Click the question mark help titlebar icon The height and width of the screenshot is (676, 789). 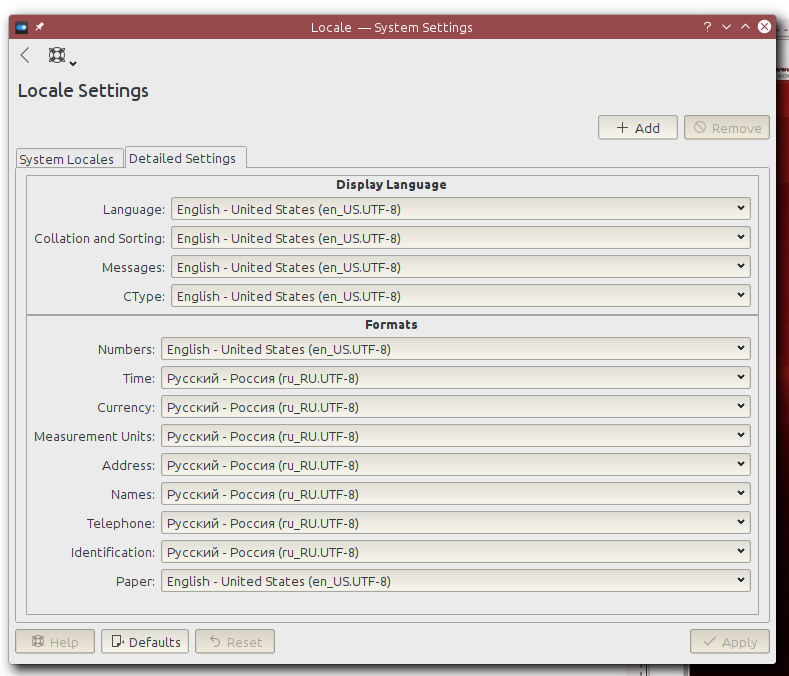pos(707,27)
